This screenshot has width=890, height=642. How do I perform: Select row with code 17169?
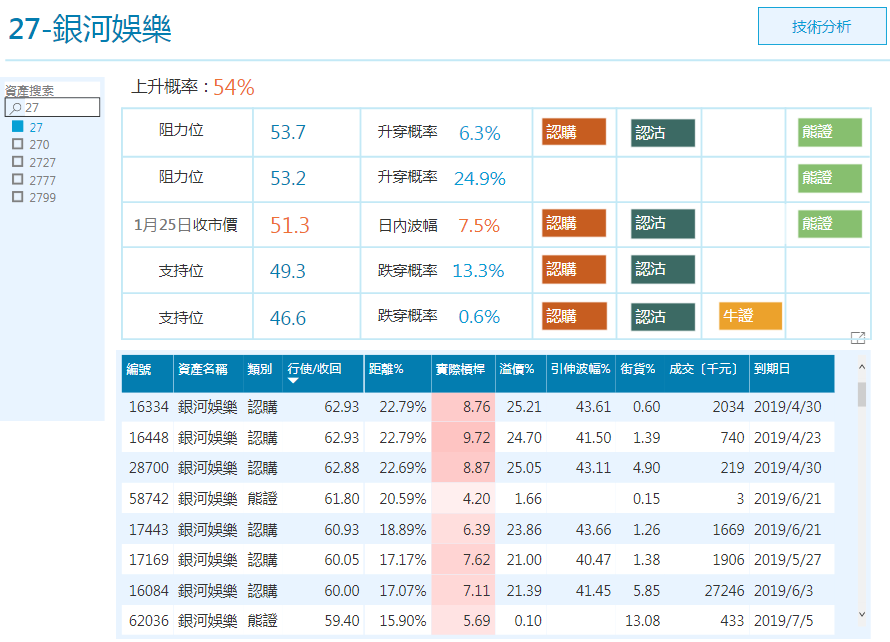point(478,560)
